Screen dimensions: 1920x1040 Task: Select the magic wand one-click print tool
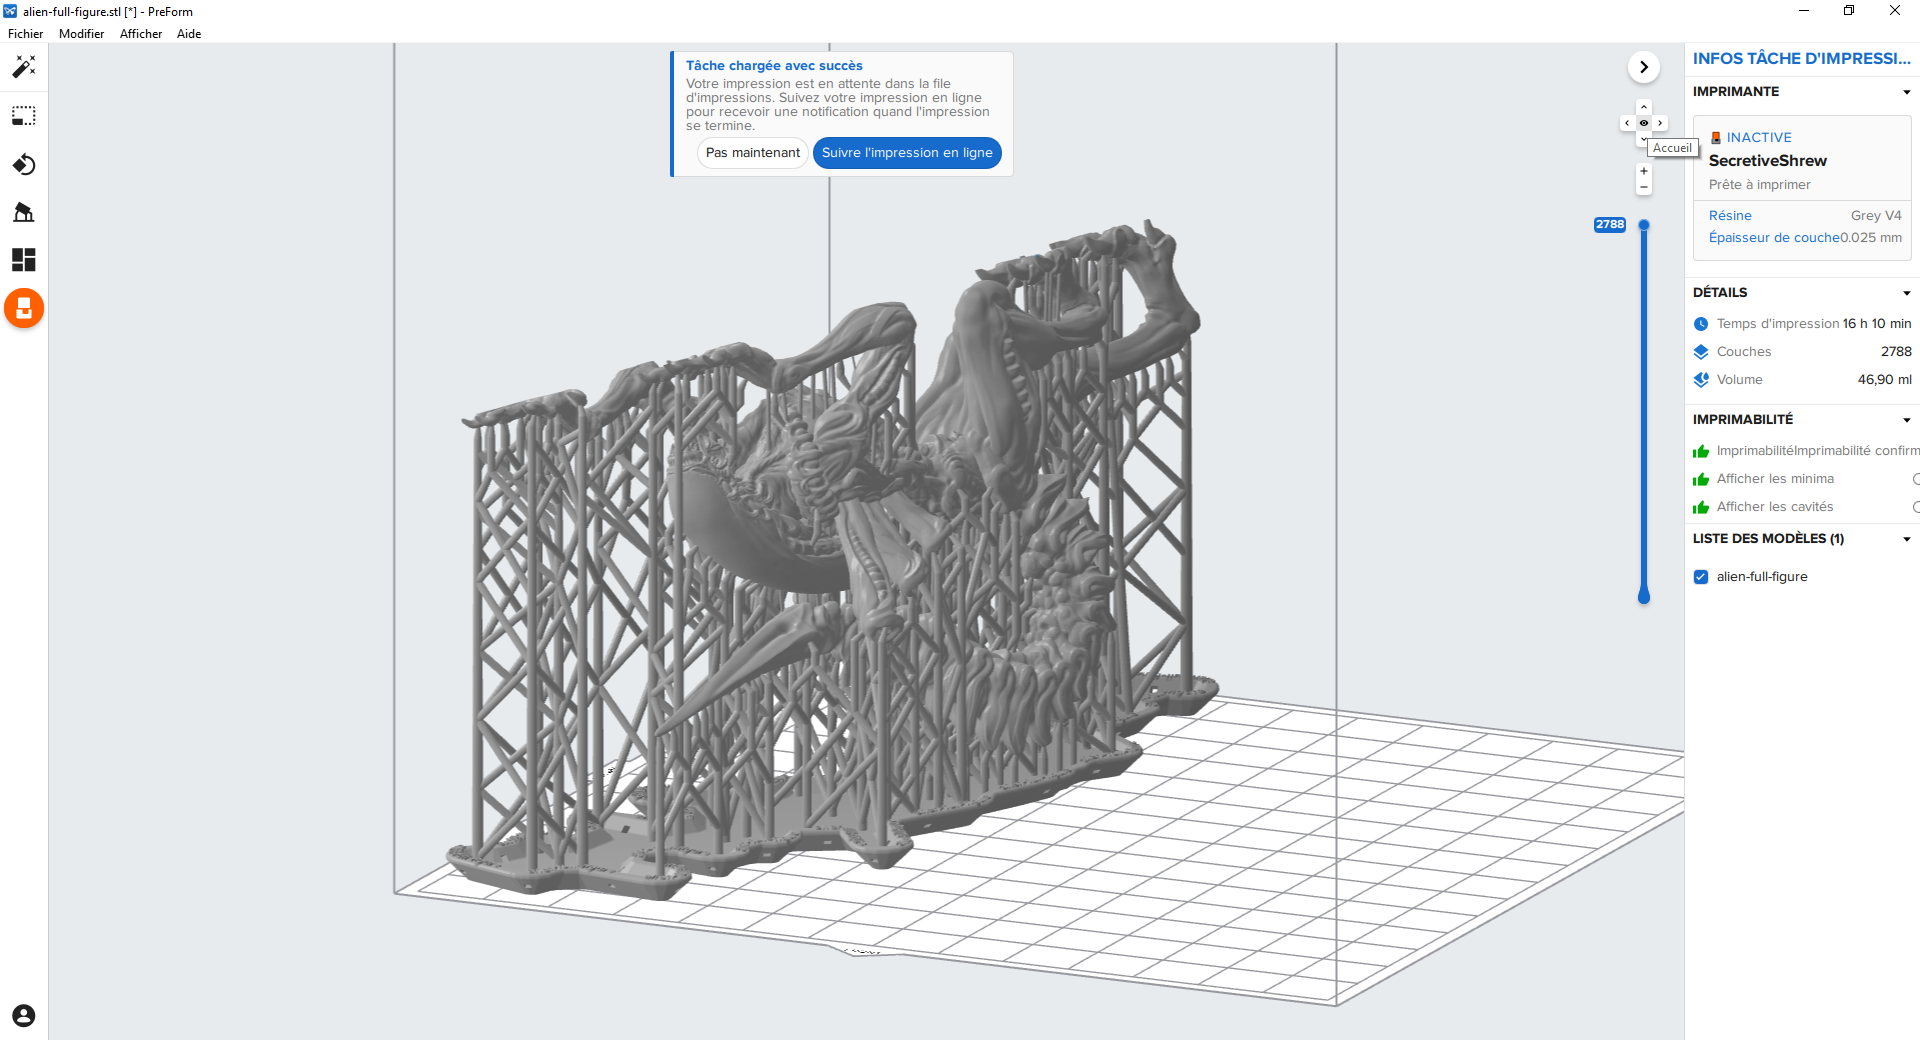click(x=24, y=67)
